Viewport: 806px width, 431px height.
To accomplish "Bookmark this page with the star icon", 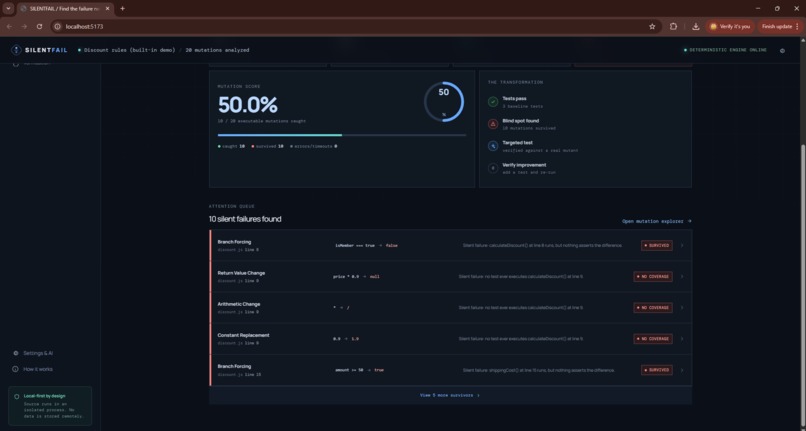I will pyautogui.click(x=652, y=27).
